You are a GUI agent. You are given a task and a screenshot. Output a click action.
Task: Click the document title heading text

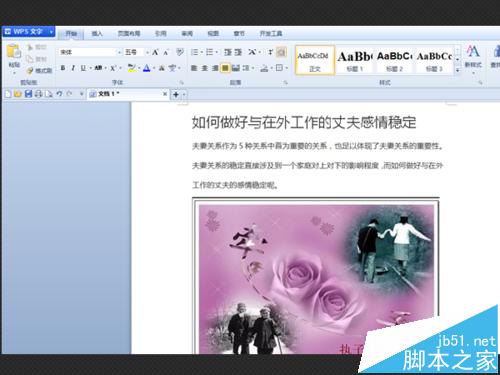point(304,122)
